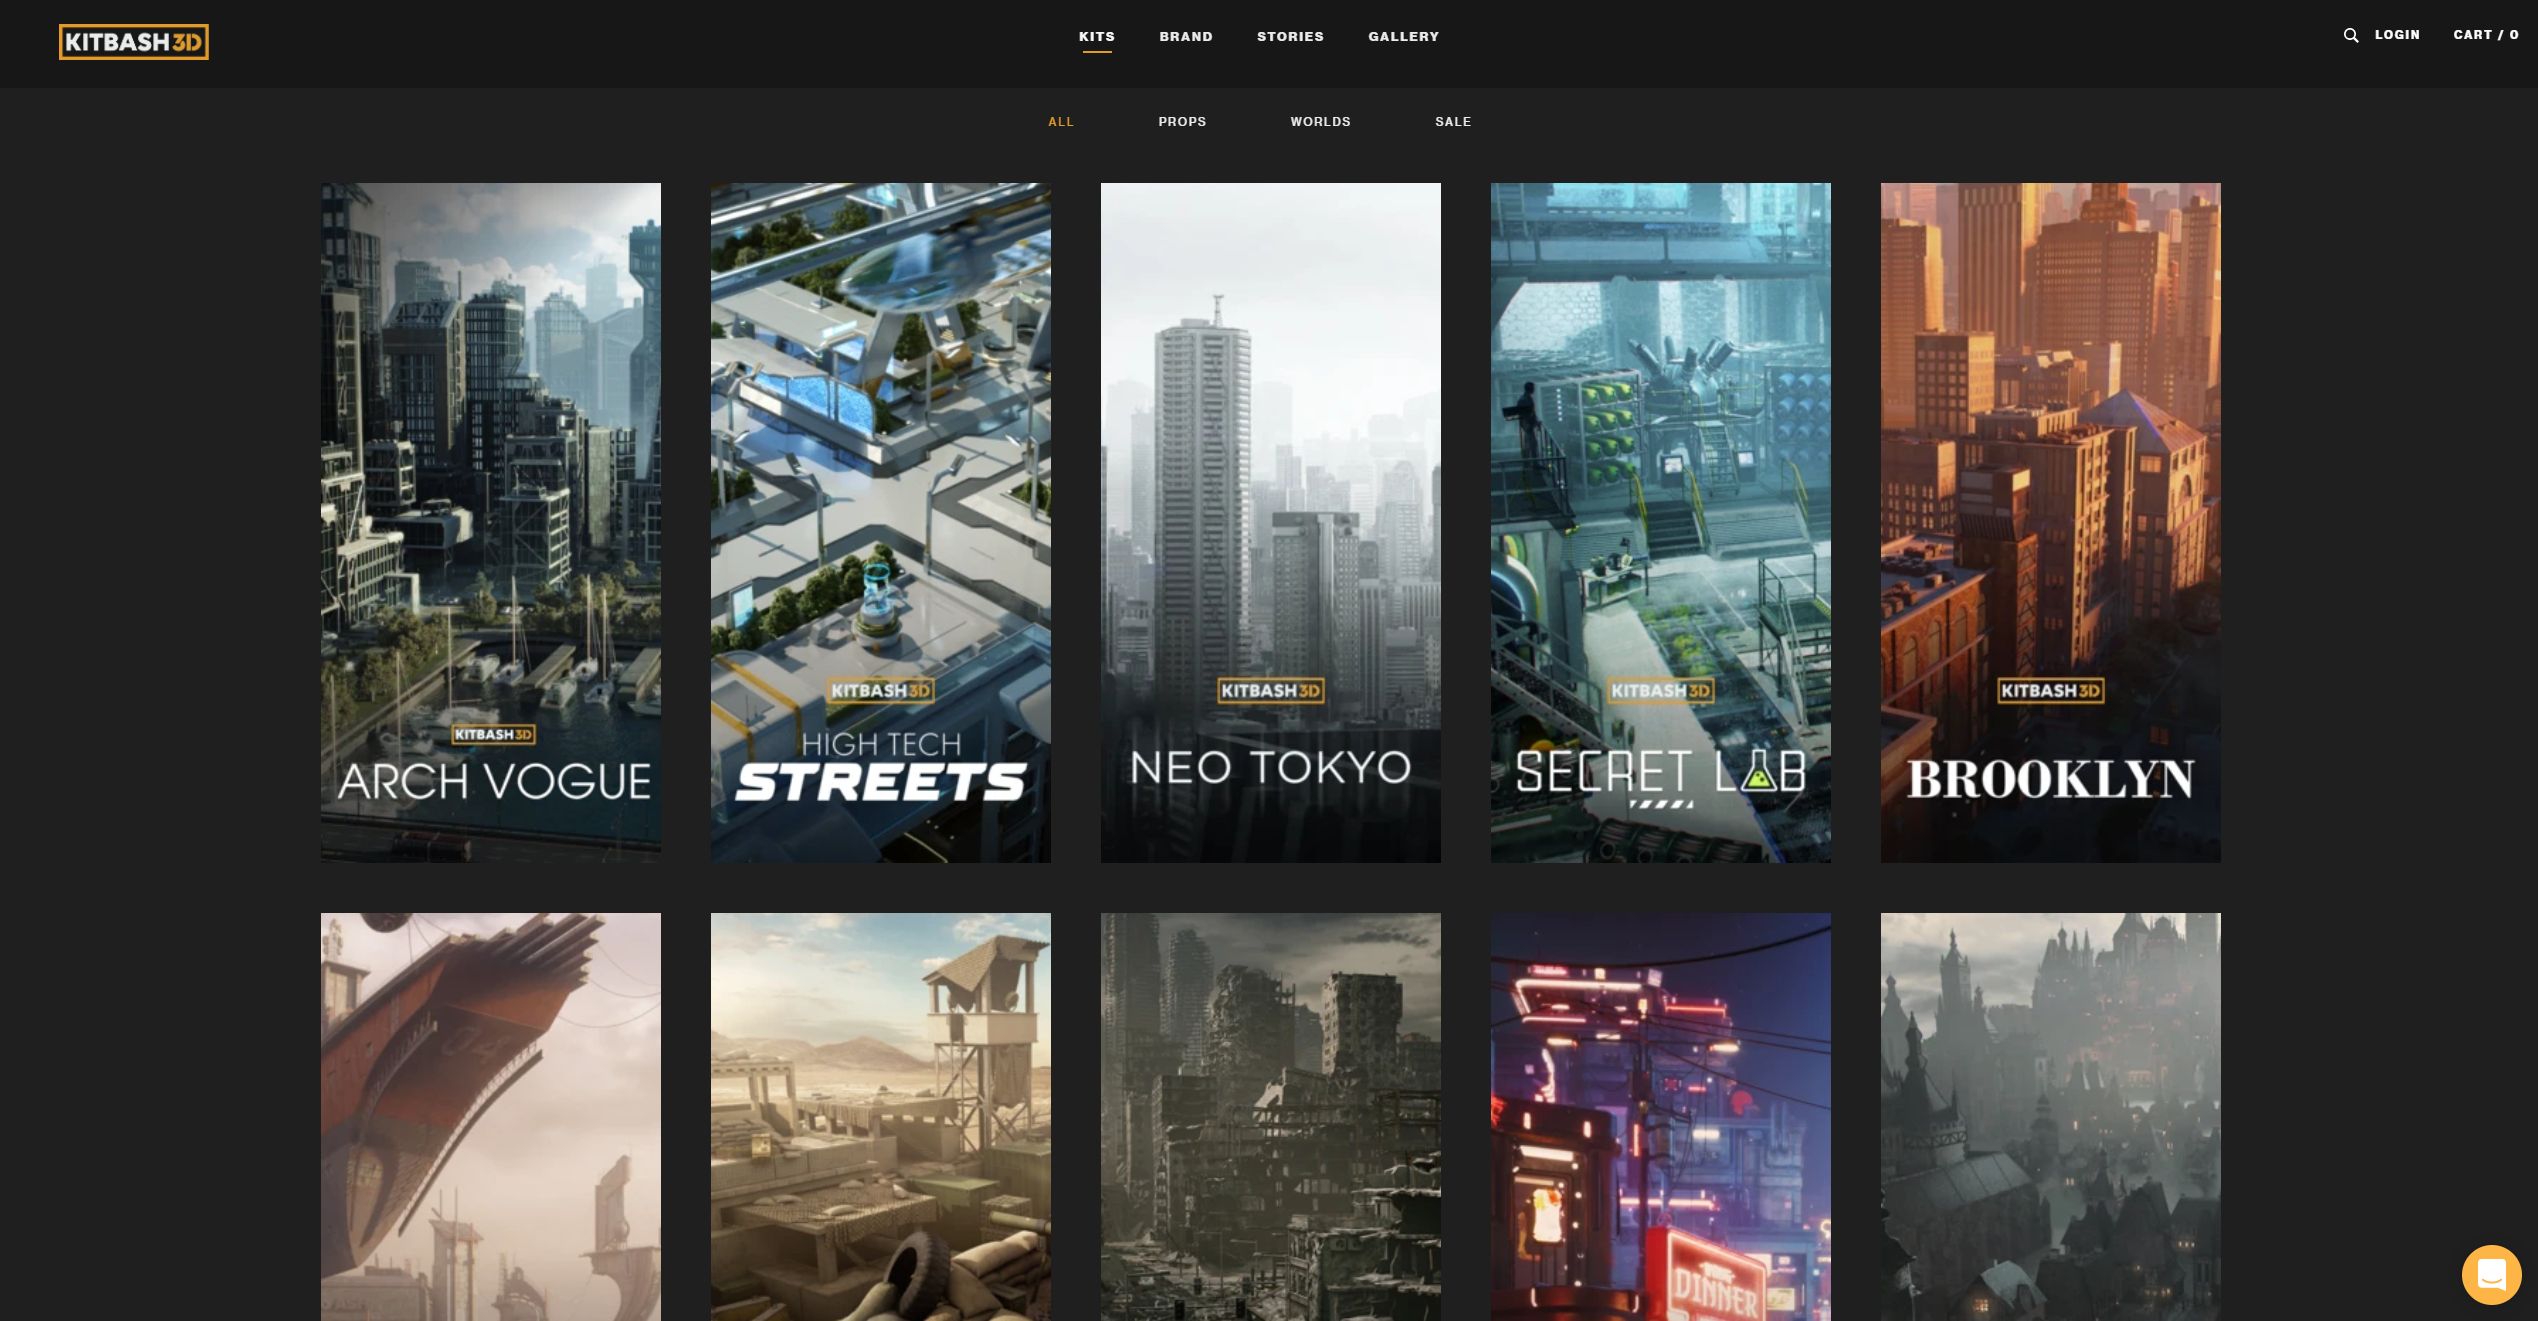Viewport: 2538px width, 1321px height.
Task: Open the Brooklyn kit card
Action: pos(2051,522)
